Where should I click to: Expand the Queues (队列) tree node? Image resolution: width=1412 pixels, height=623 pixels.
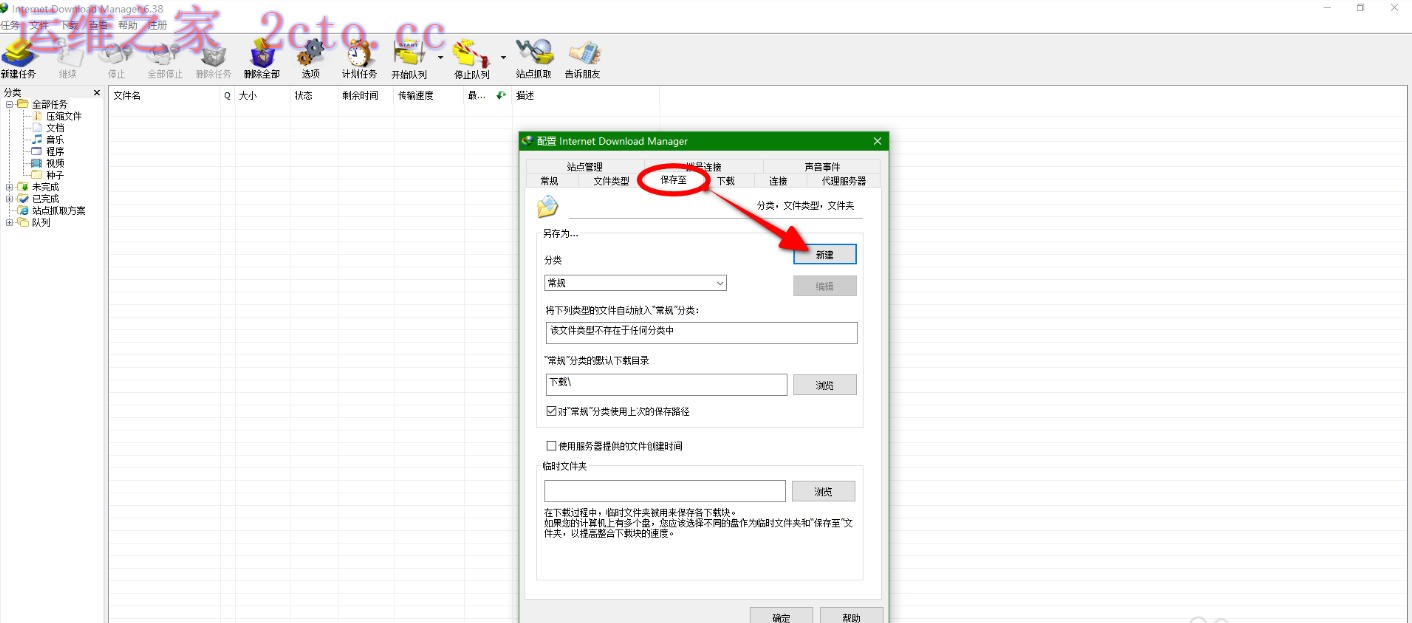[x=9, y=223]
